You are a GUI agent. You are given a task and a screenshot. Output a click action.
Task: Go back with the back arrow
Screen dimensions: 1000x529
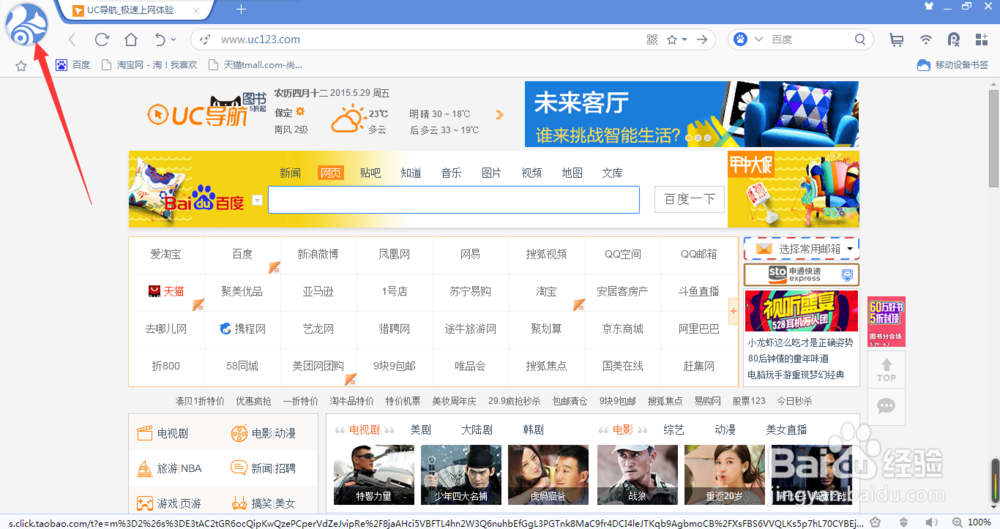[72, 40]
